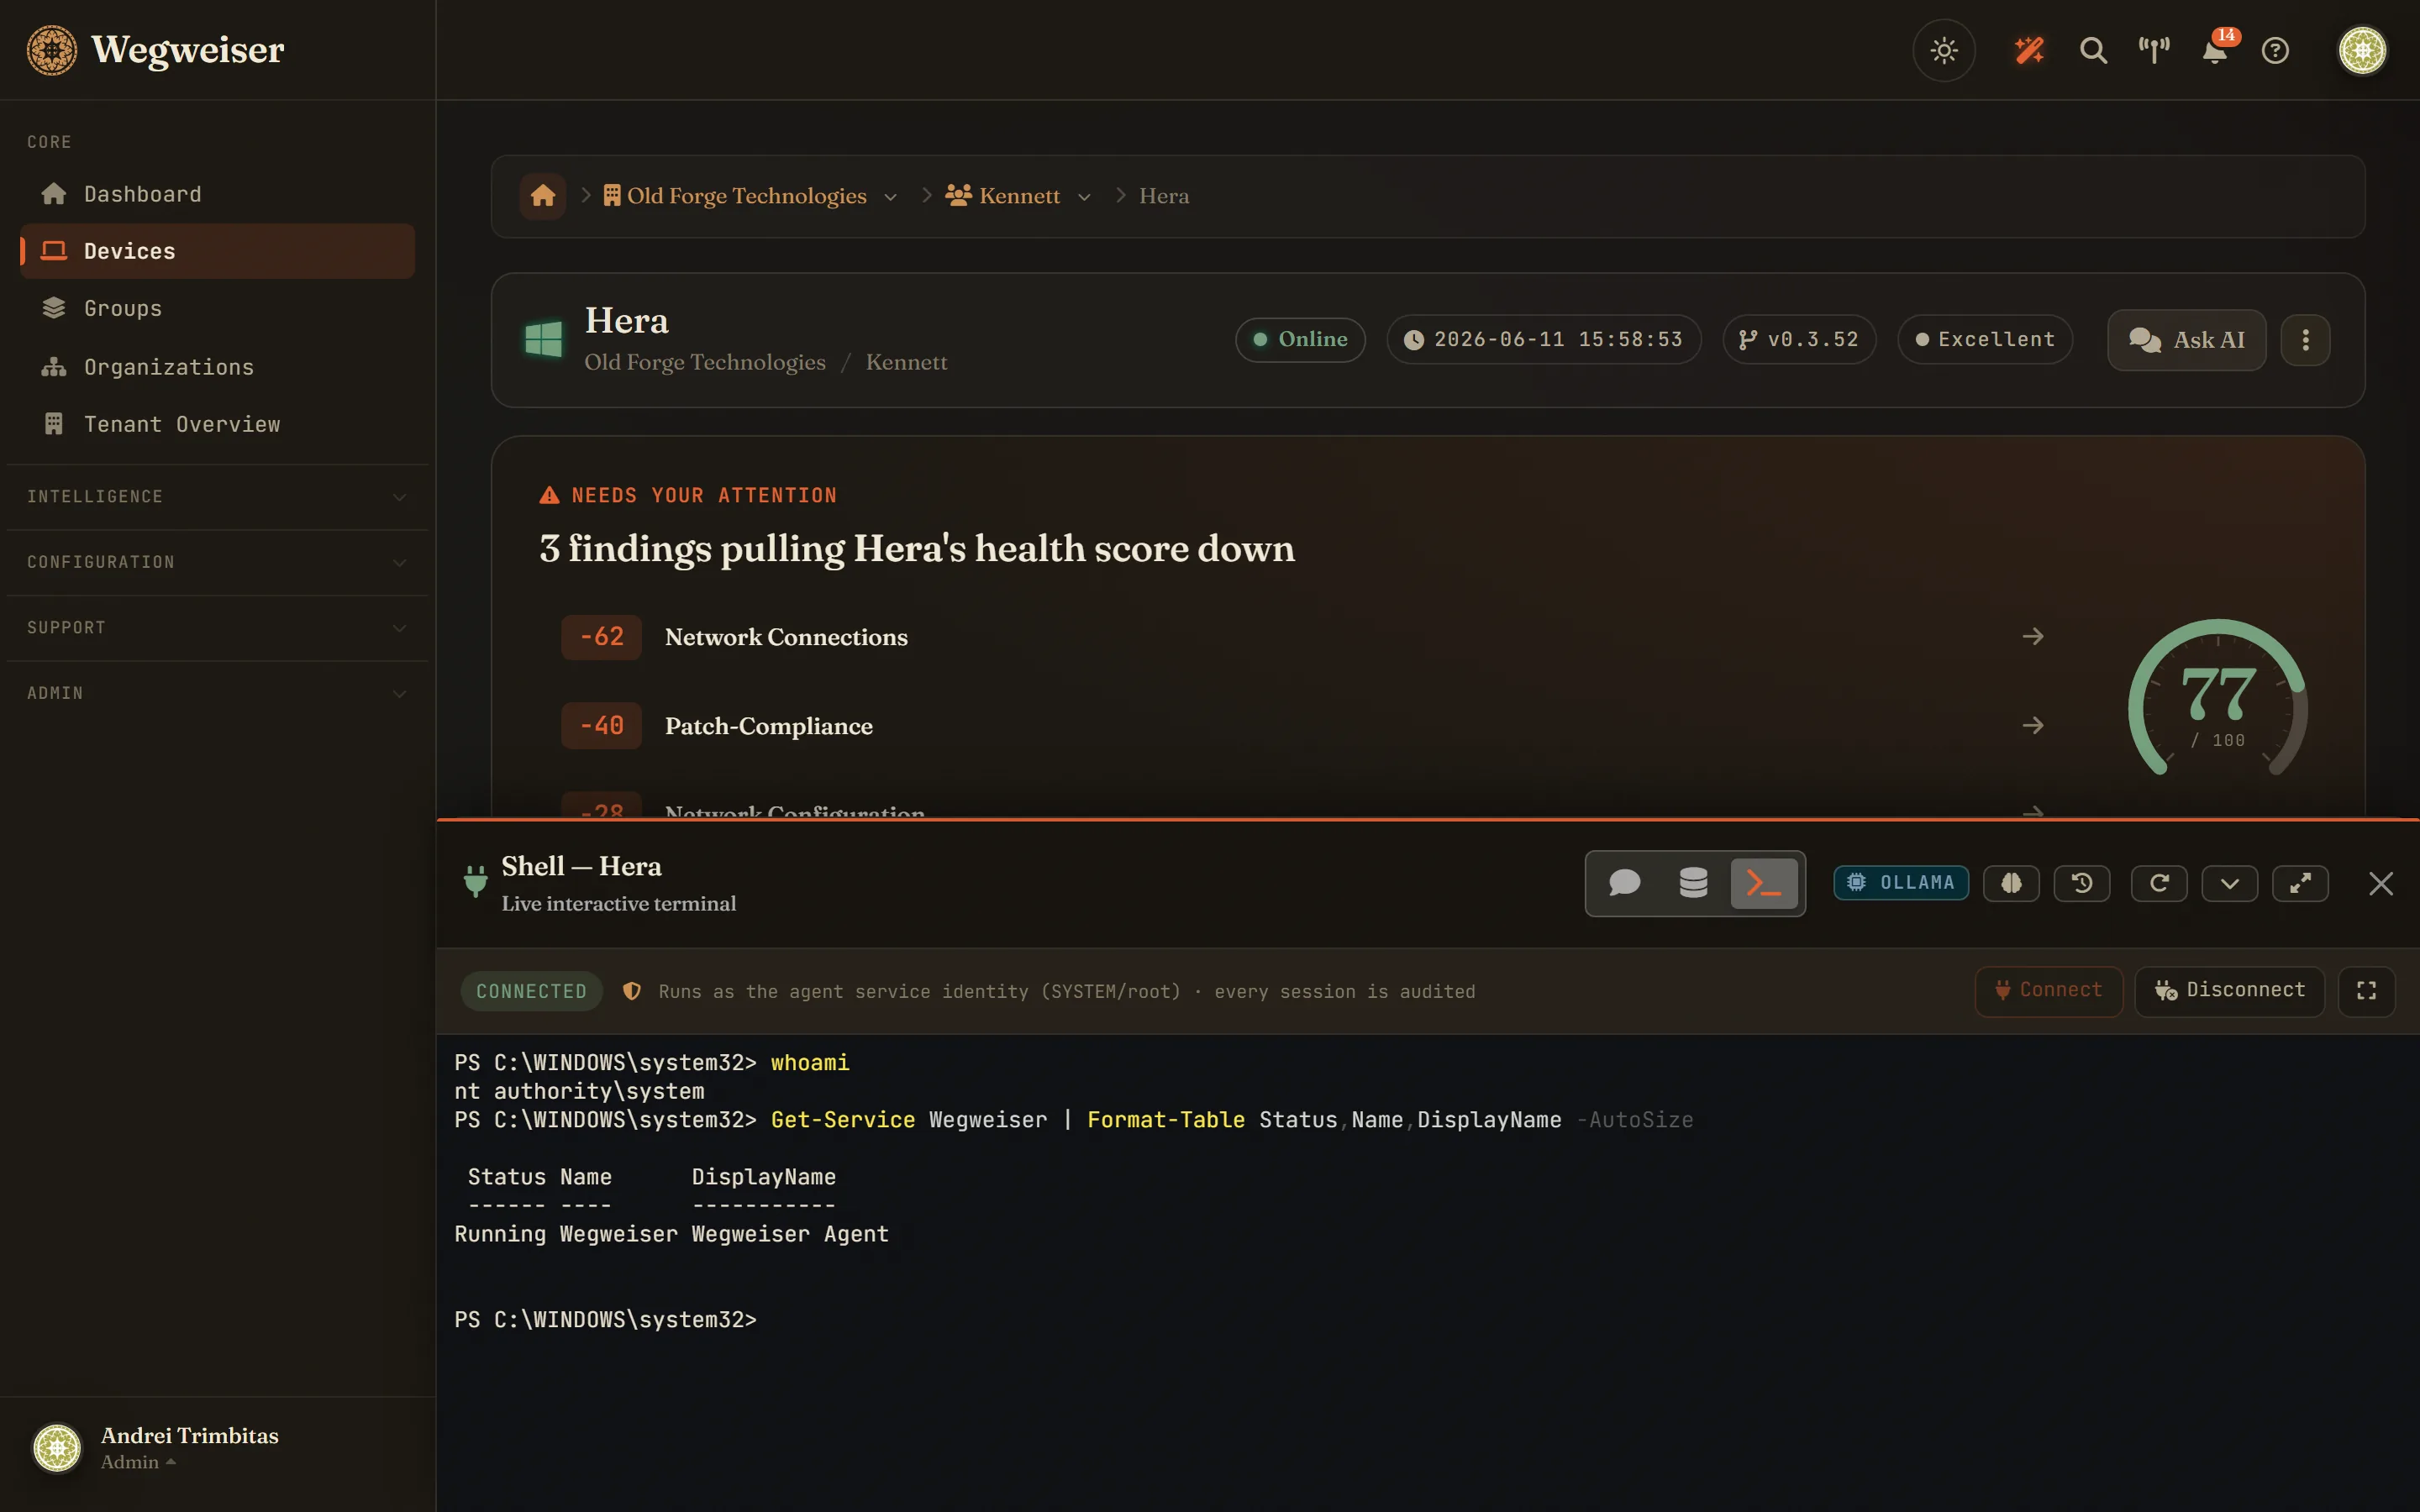Screen dimensions: 2420x1512
Task: Click the whoami command in the terminal
Action: click(810, 1063)
